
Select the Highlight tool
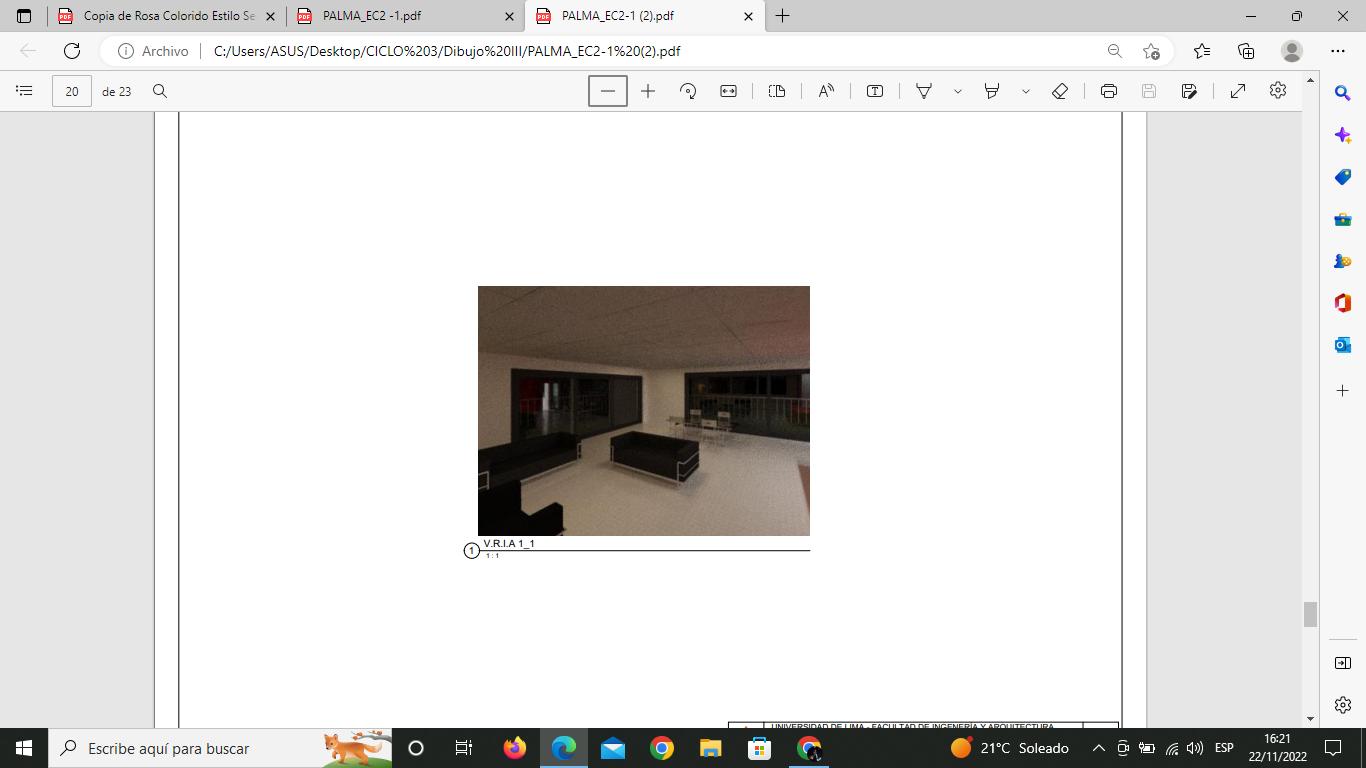point(992,91)
